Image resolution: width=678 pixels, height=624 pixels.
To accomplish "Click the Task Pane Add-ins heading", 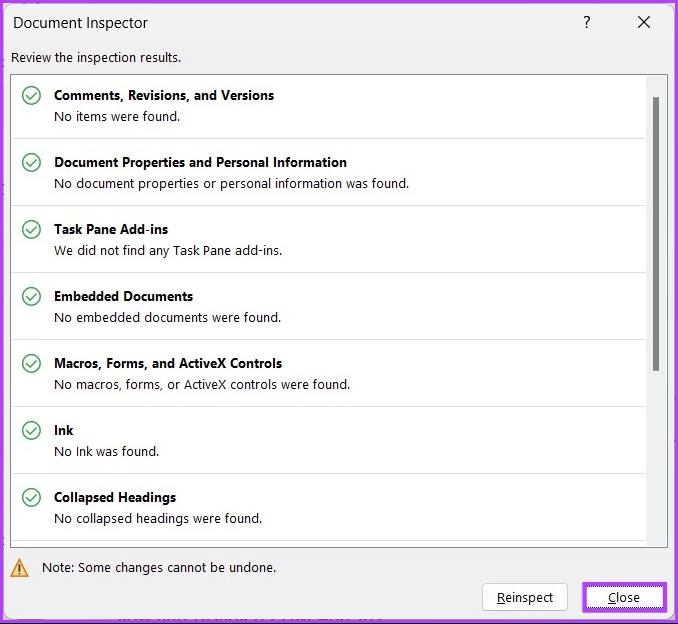I will click(x=110, y=230).
